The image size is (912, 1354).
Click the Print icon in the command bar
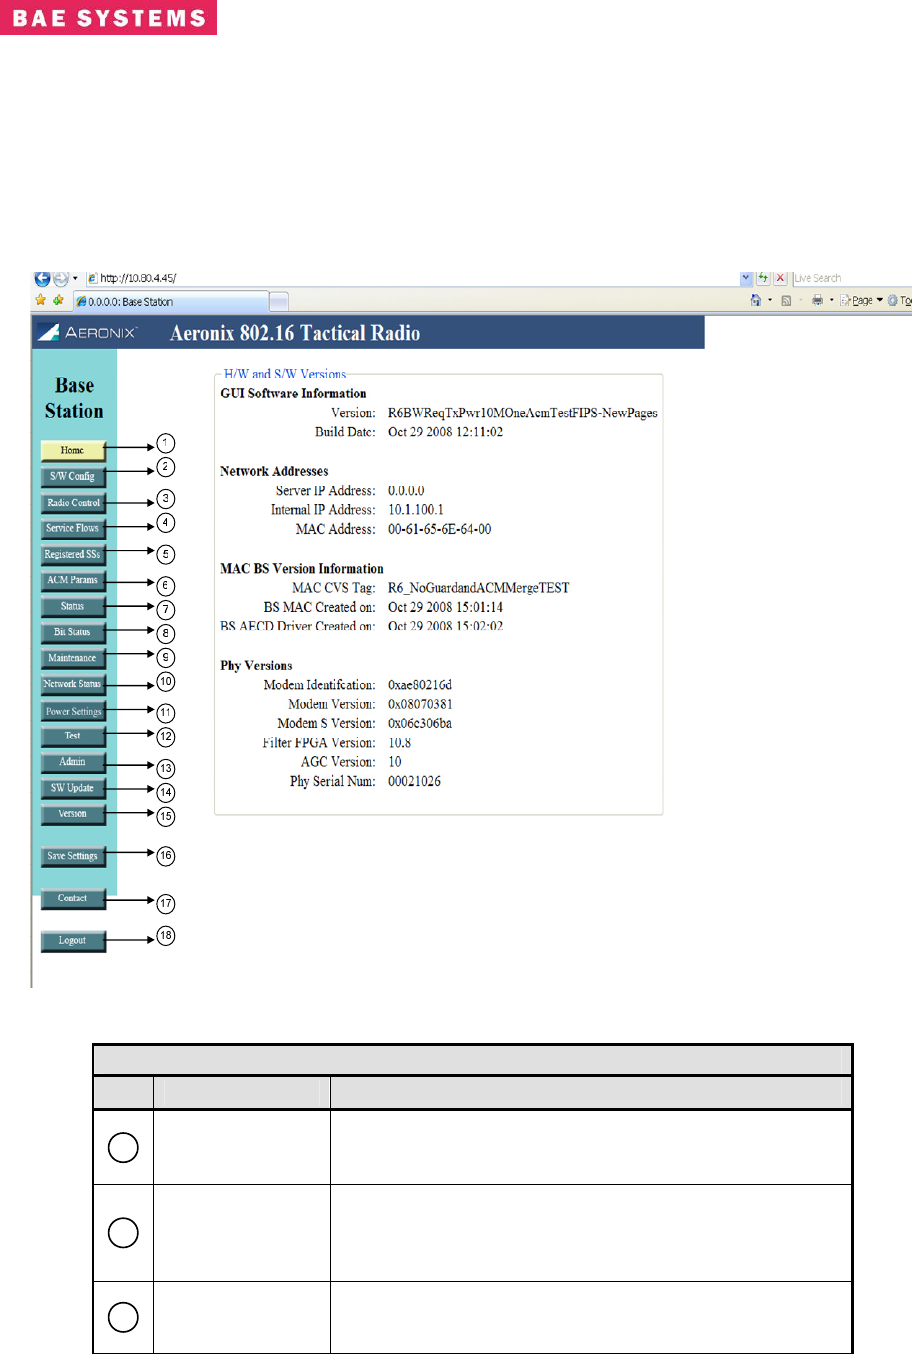[x=818, y=300]
